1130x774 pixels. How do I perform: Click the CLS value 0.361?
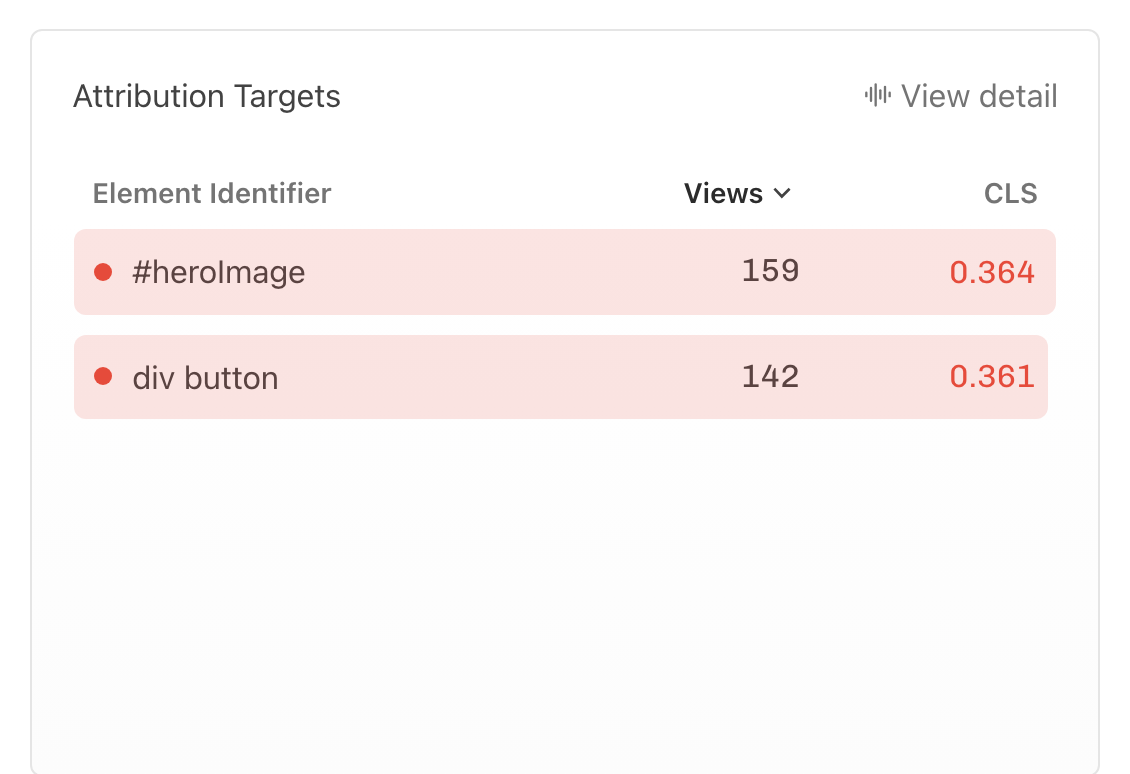[x=991, y=377]
